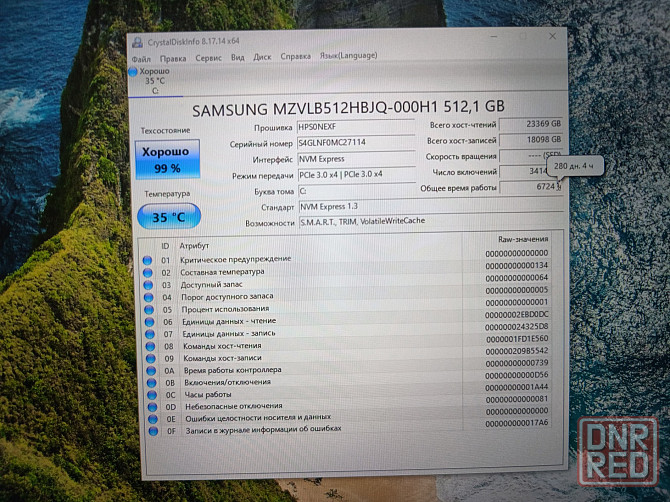Minimize the CrystalDiskInfo window
Viewport: 670px width, 502px height.
pyautogui.click(x=494, y=37)
